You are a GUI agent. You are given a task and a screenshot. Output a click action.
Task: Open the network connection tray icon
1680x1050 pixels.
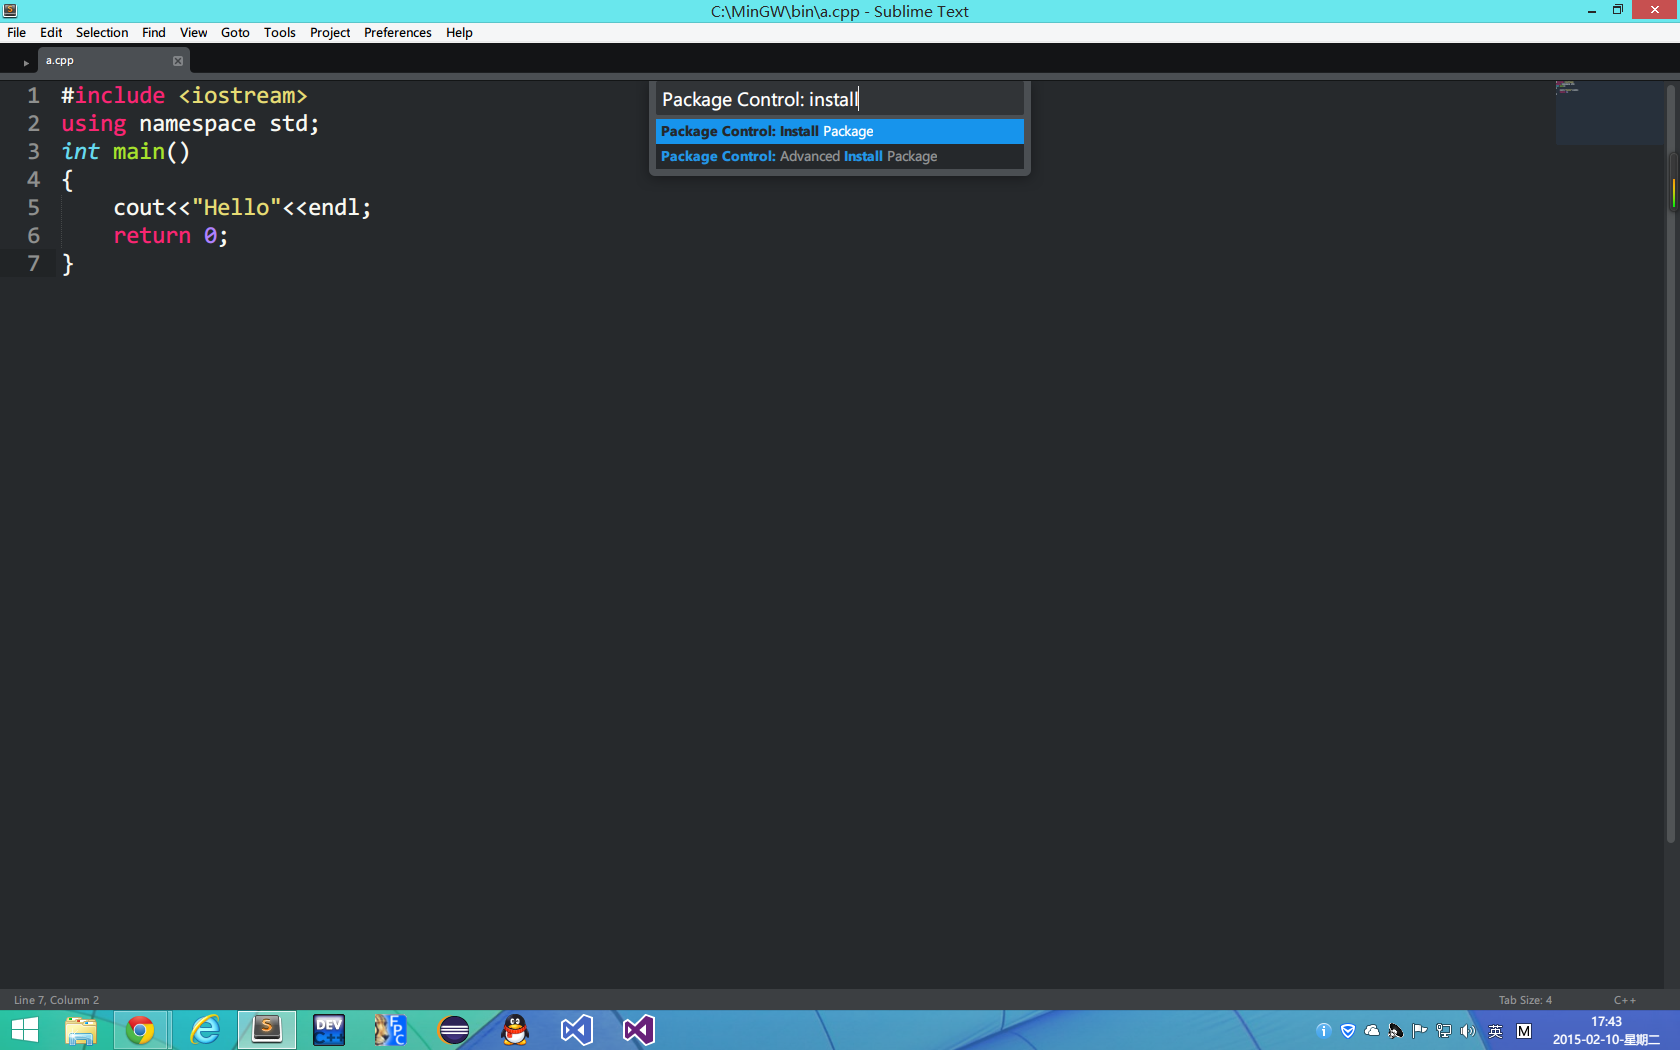pos(1444,1031)
